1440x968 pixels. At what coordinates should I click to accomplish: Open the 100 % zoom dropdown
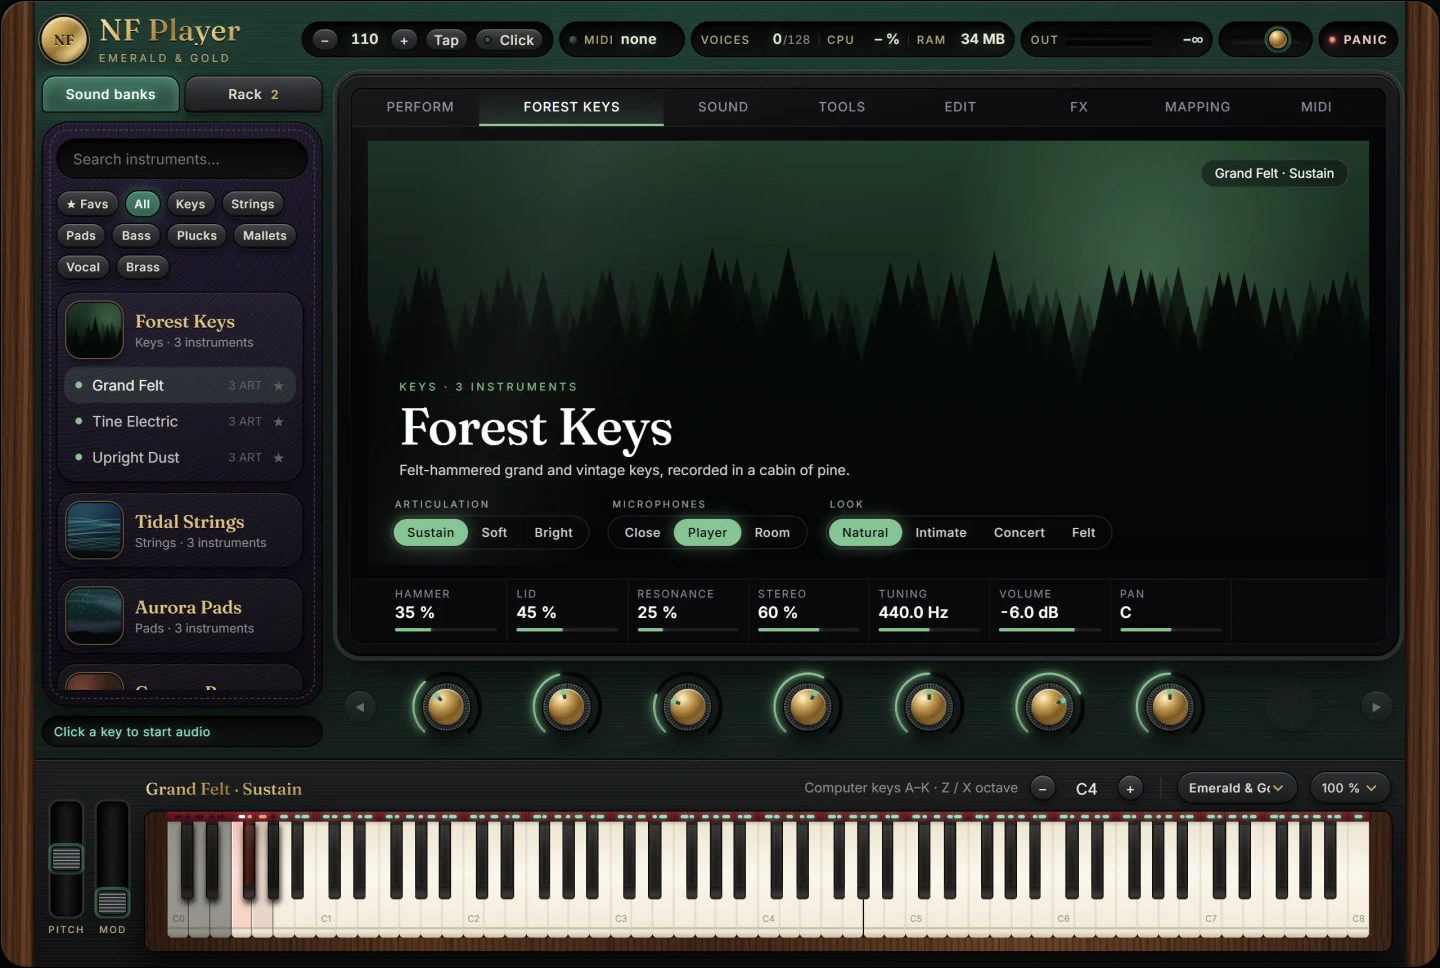pyautogui.click(x=1349, y=788)
